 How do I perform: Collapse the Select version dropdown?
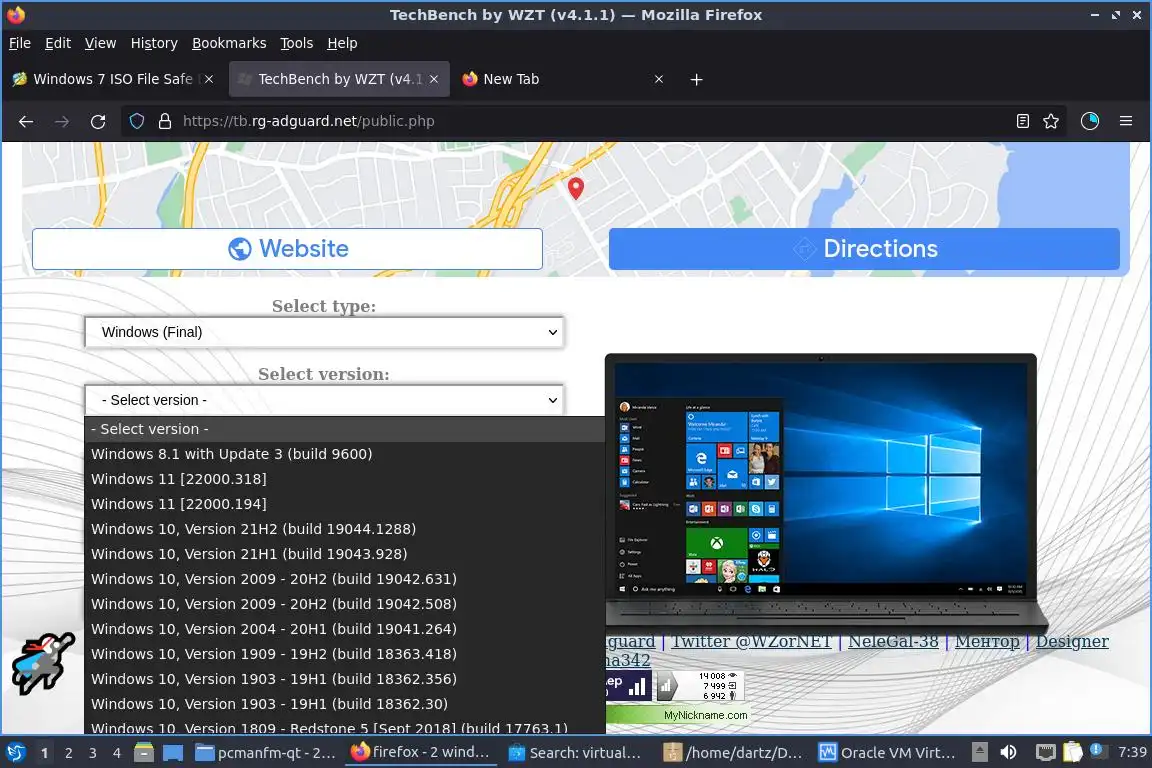[324, 400]
